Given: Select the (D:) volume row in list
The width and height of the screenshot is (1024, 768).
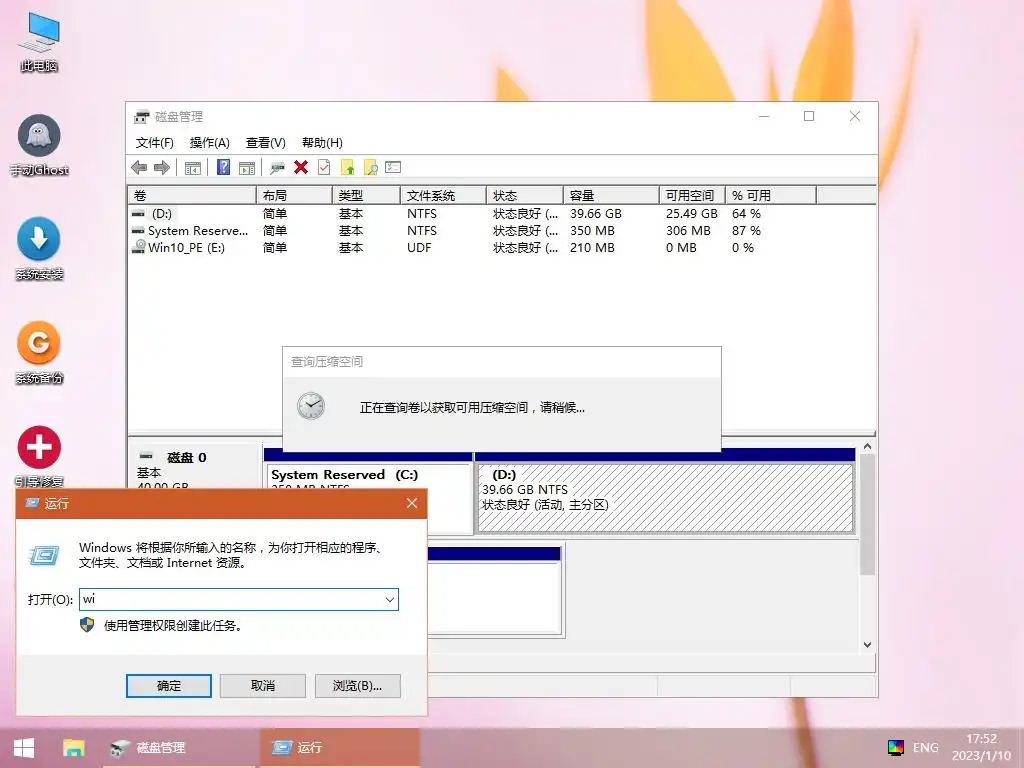Looking at the screenshot, I should pos(502,214).
